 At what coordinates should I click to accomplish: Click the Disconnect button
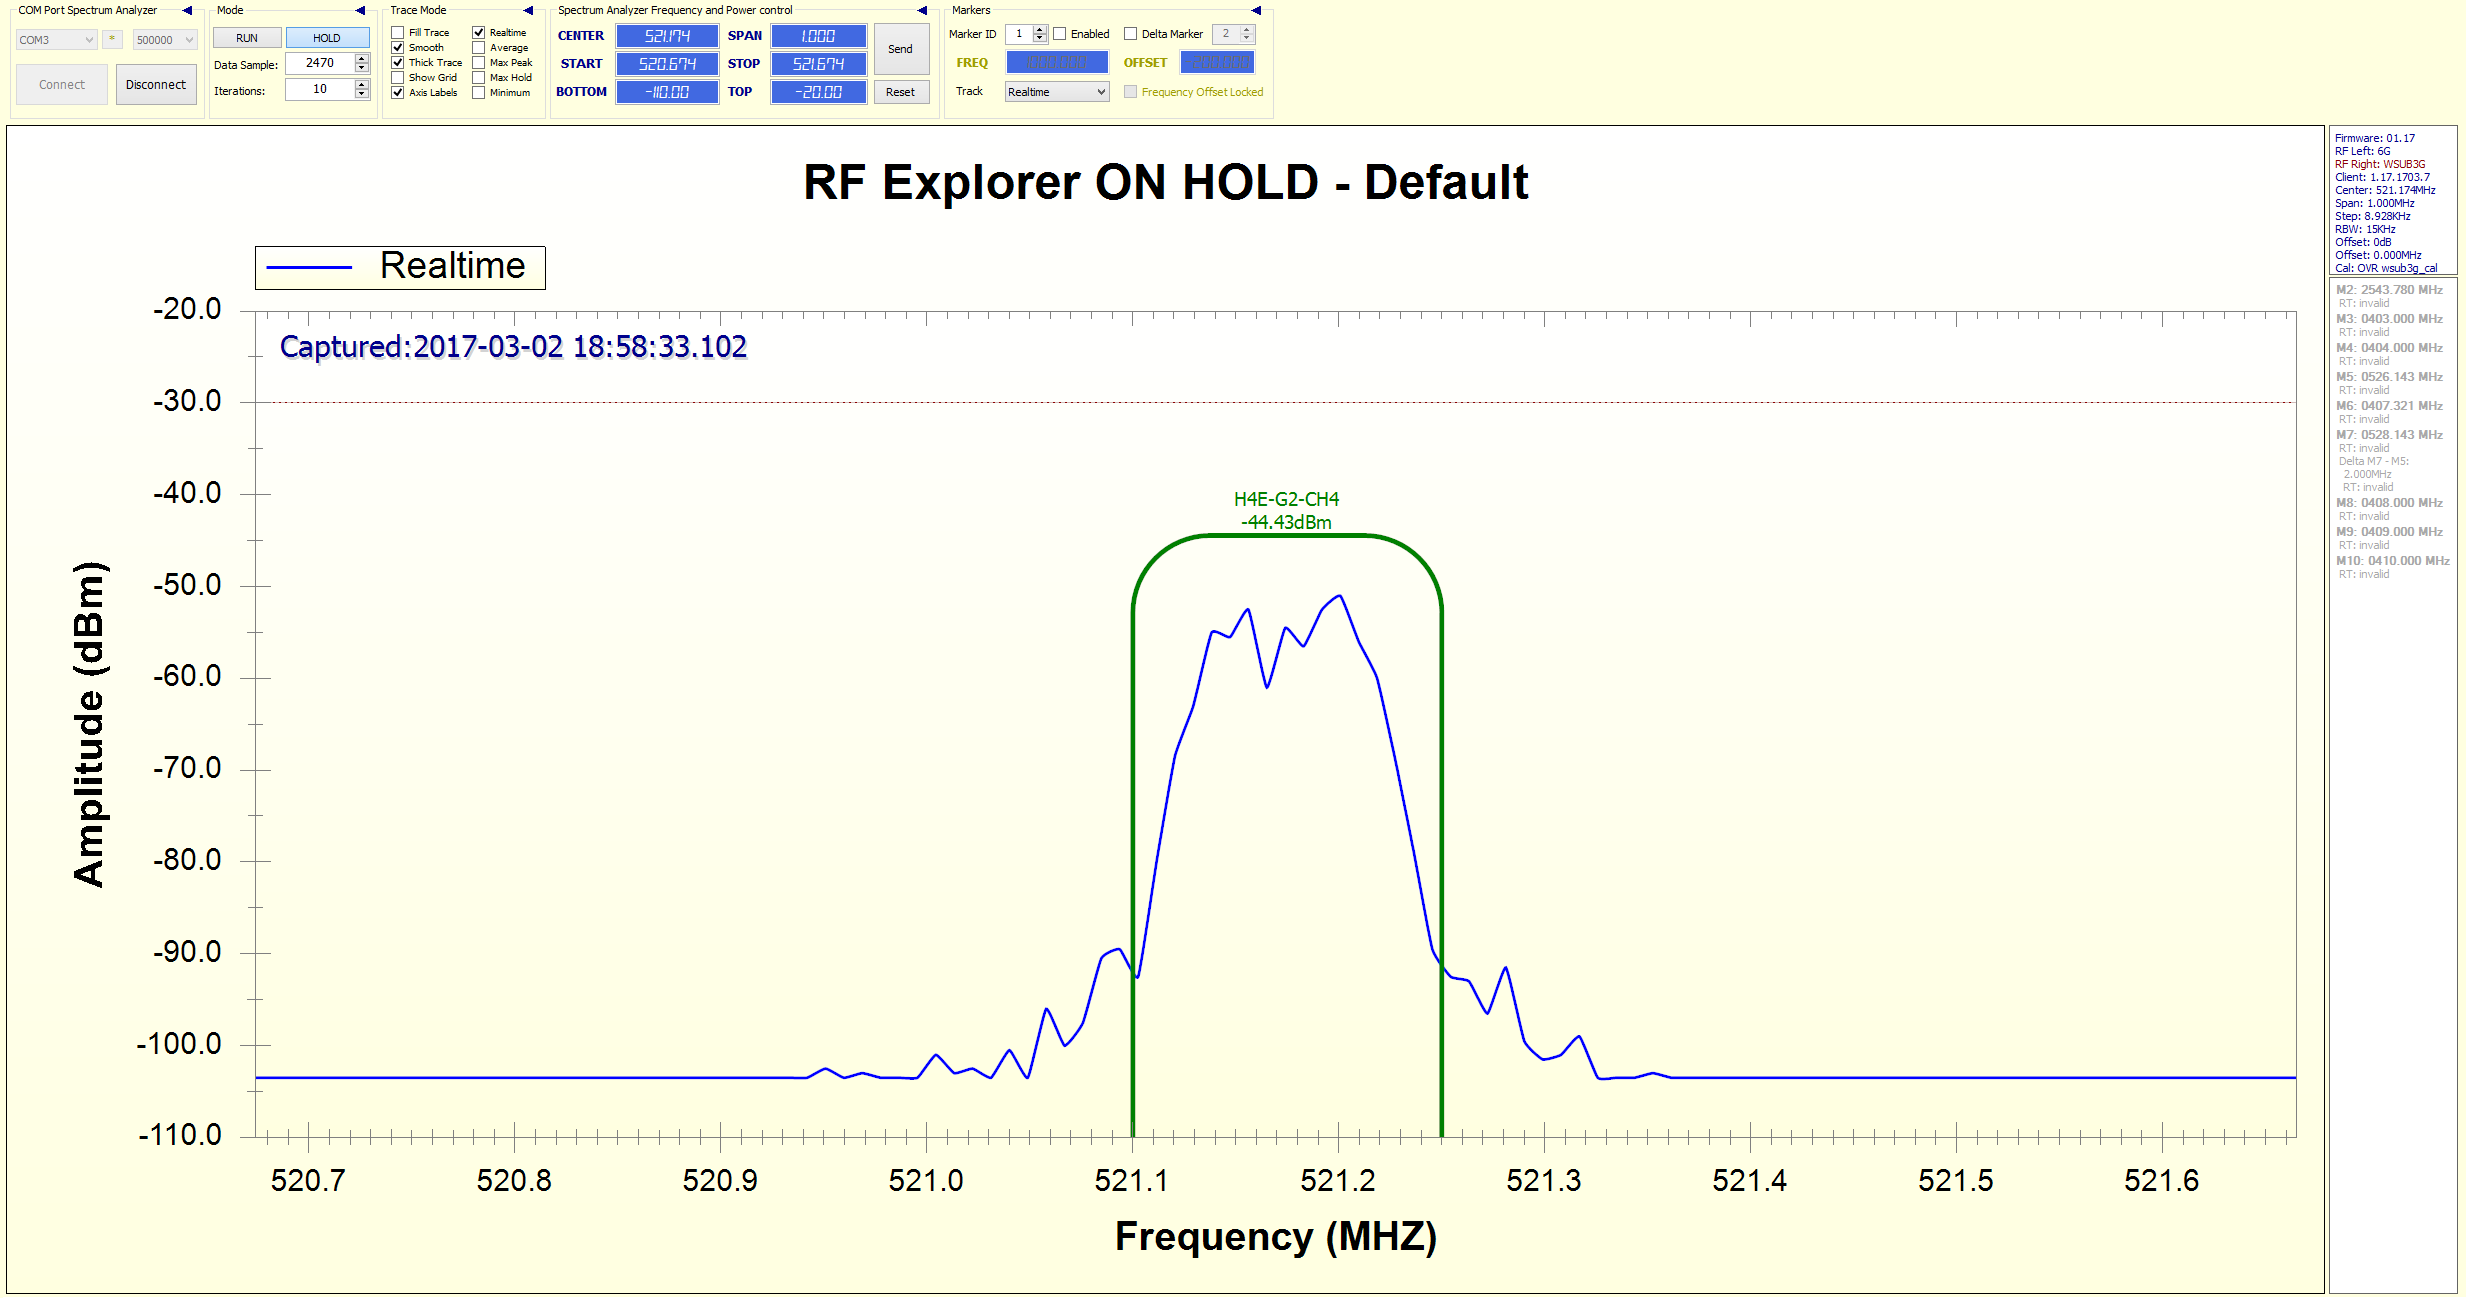(x=156, y=85)
